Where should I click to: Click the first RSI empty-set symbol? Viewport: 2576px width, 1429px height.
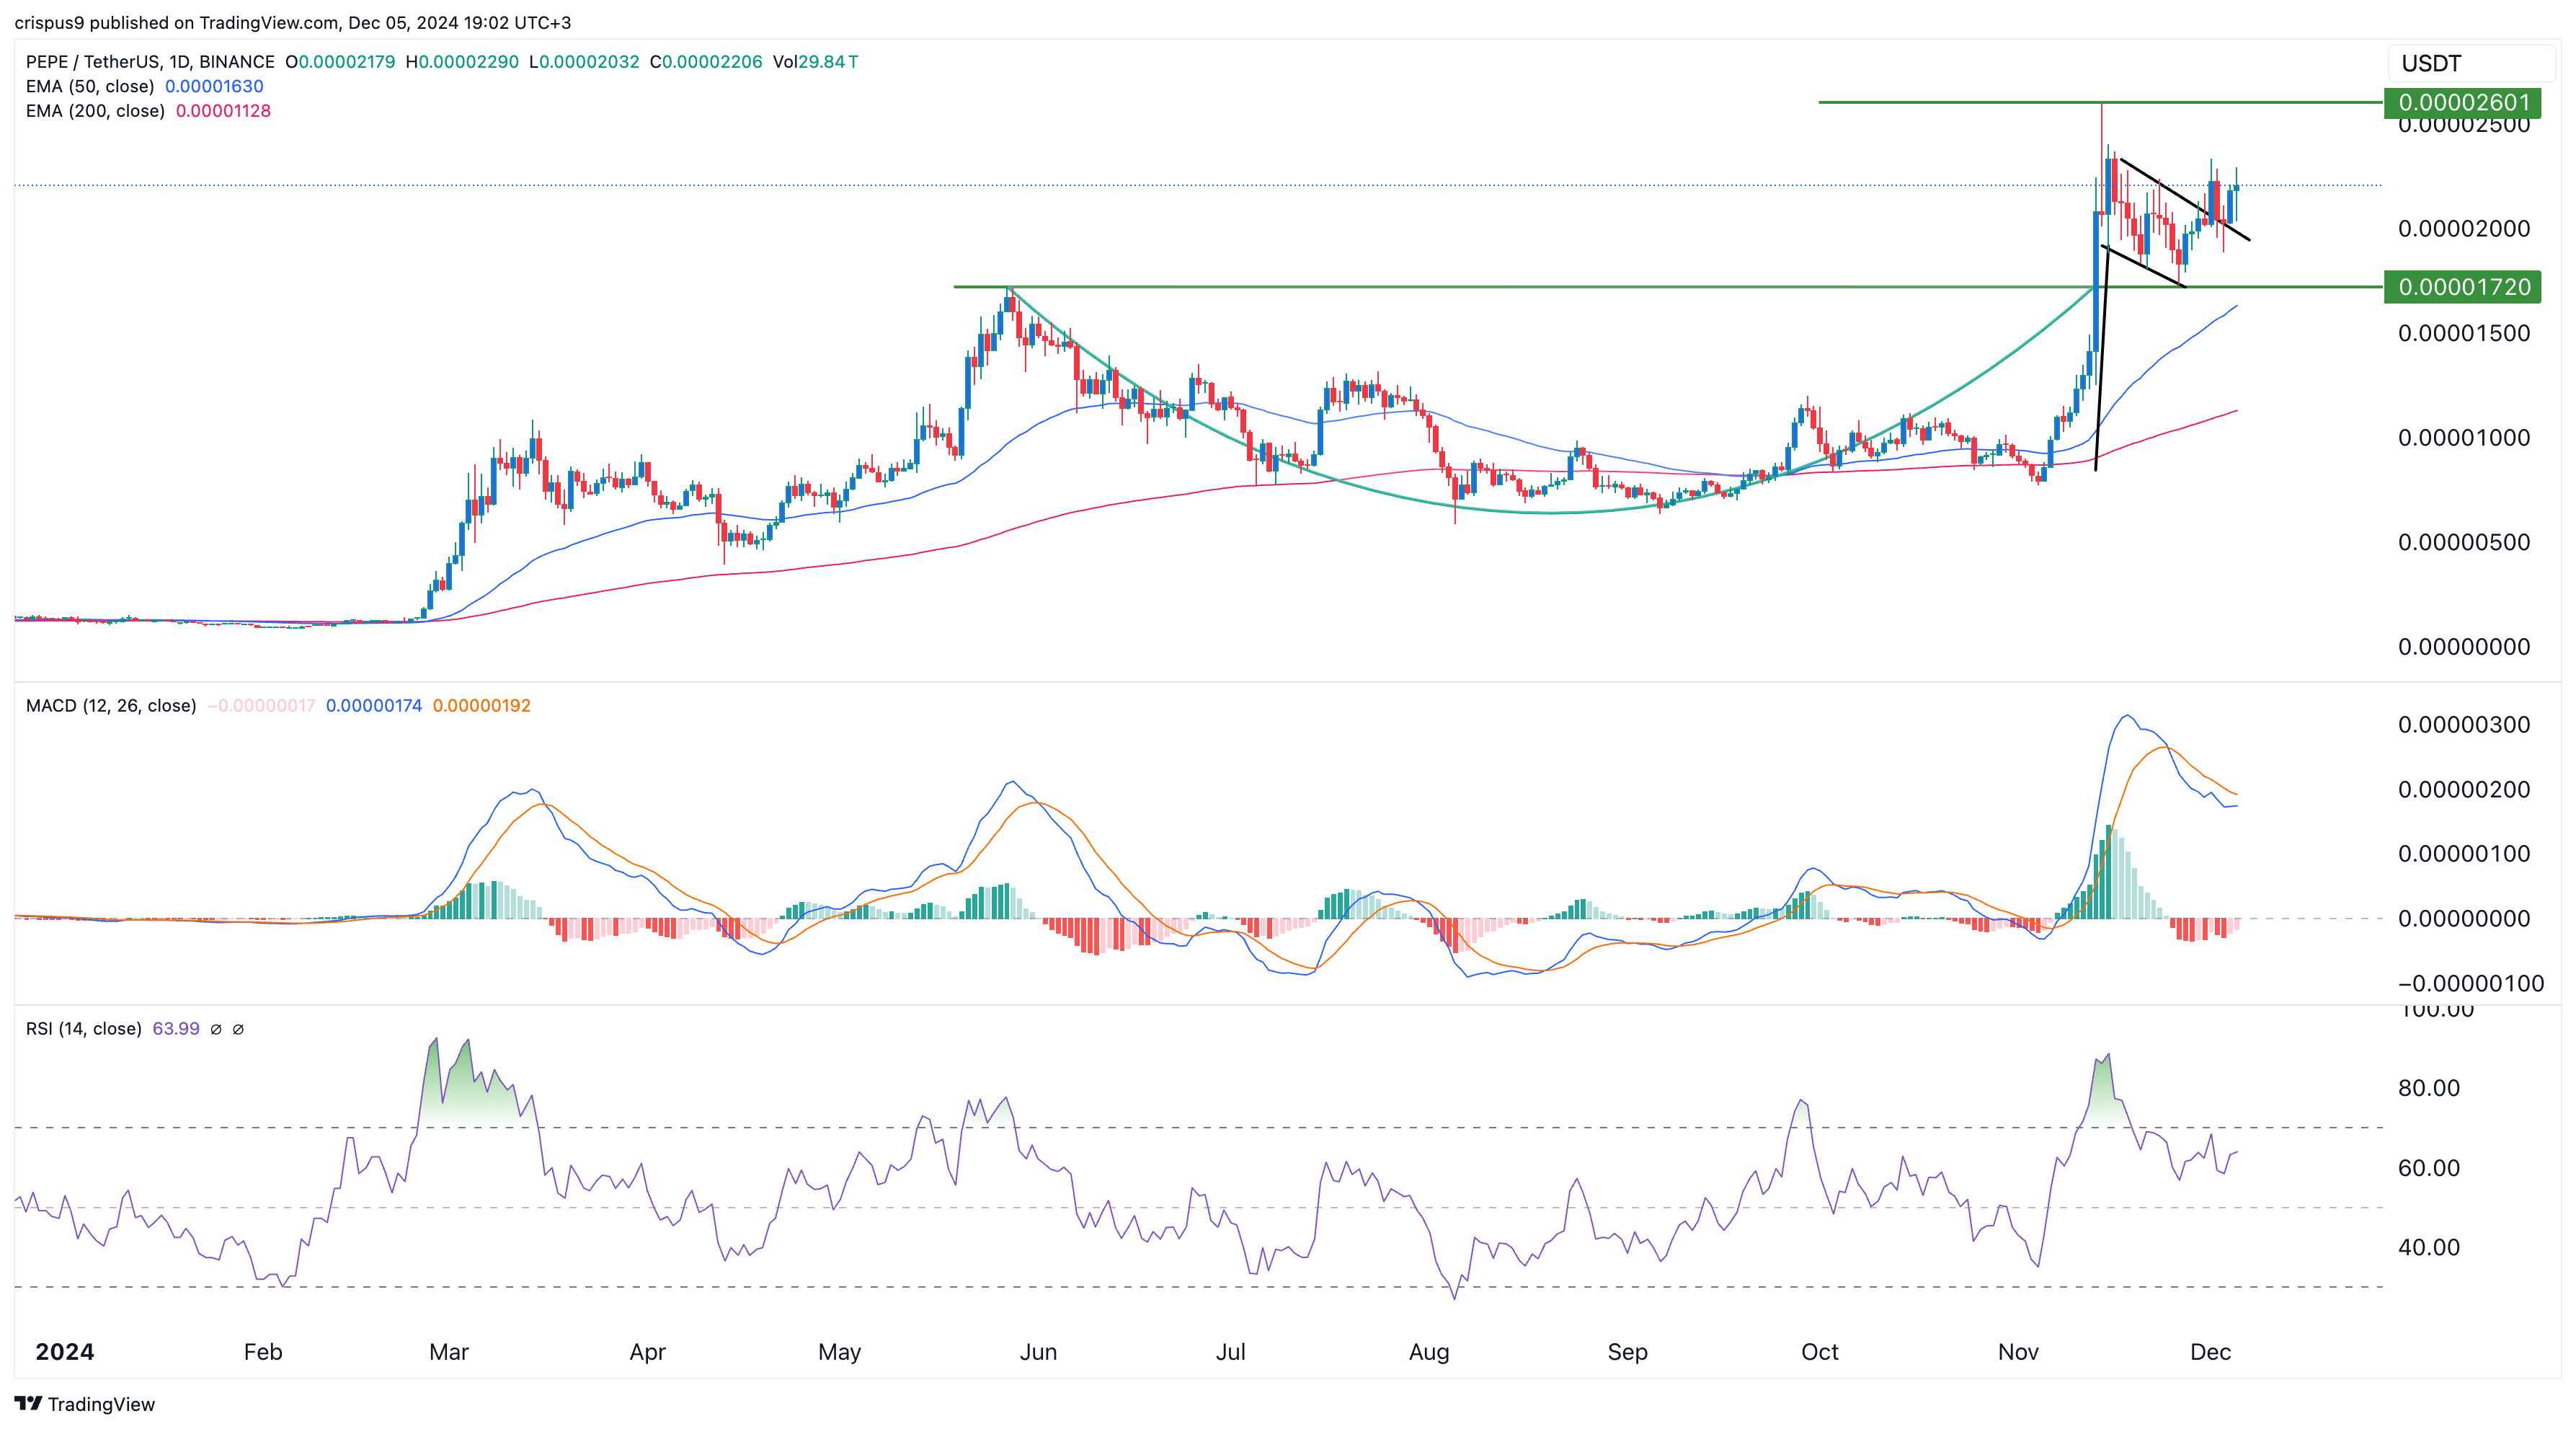pyautogui.click(x=216, y=1029)
